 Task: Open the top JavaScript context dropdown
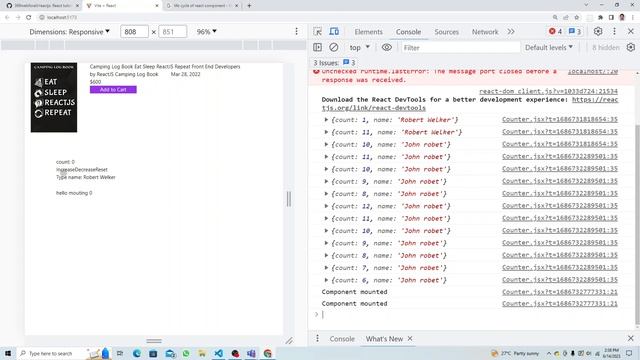click(359, 47)
